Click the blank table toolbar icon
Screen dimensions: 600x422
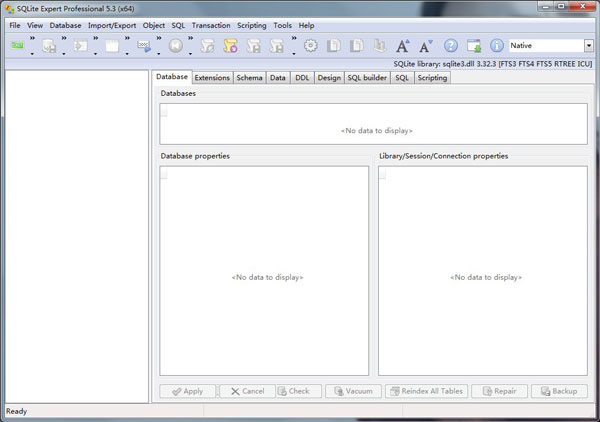pyautogui.click(x=112, y=46)
